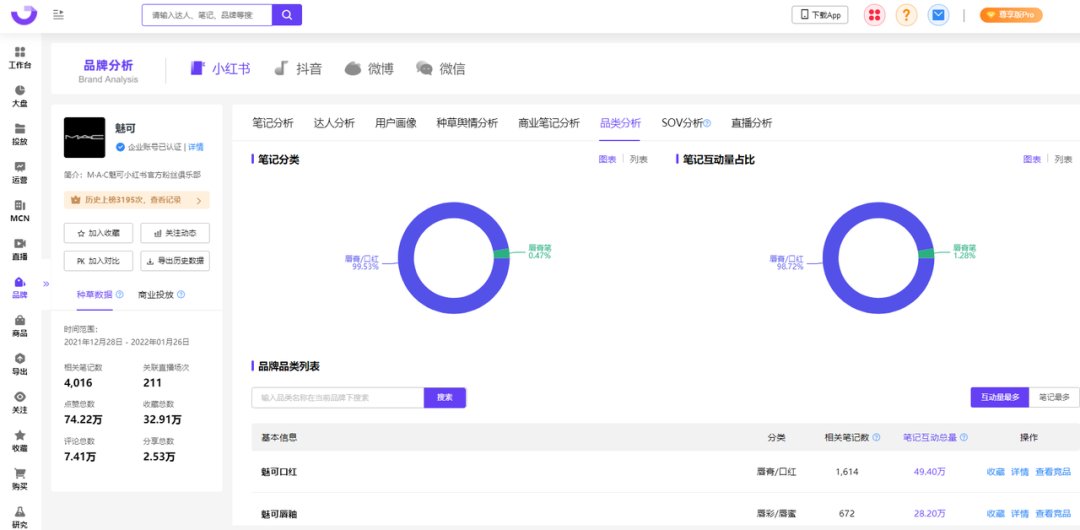Open 导出 in the left sidebar
Image resolution: width=1080 pixels, height=530 pixels.
coord(20,364)
